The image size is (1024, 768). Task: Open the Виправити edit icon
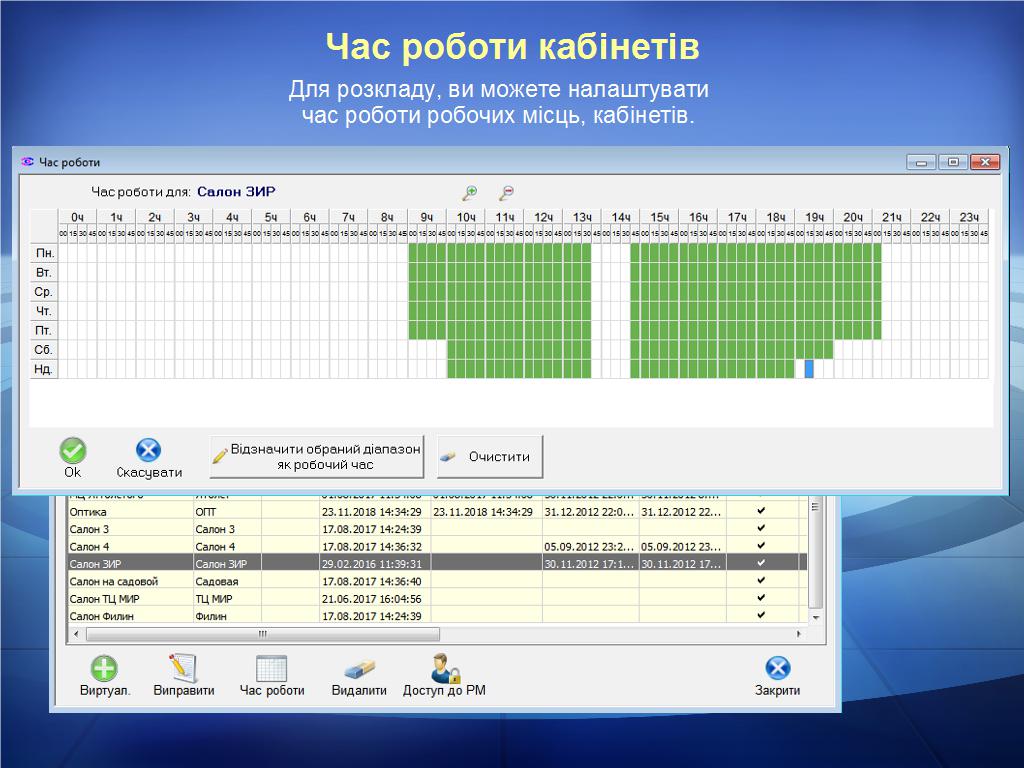pyautogui.click(x=183, y=668)
